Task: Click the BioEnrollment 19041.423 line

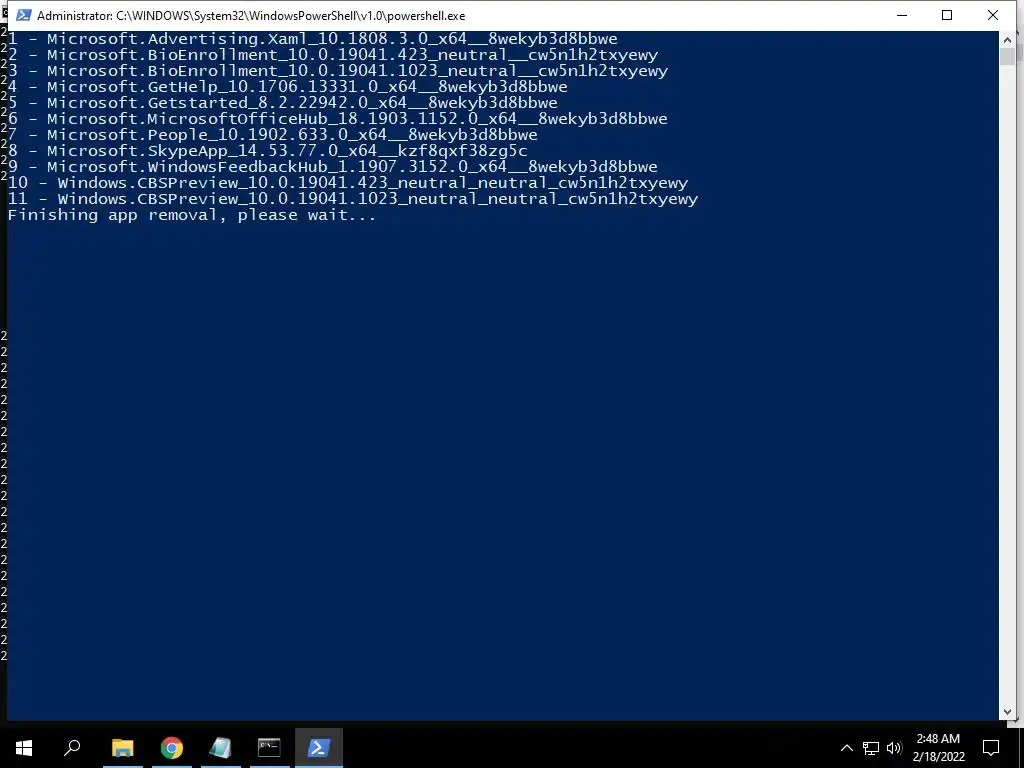Action: tap(332, 55)
